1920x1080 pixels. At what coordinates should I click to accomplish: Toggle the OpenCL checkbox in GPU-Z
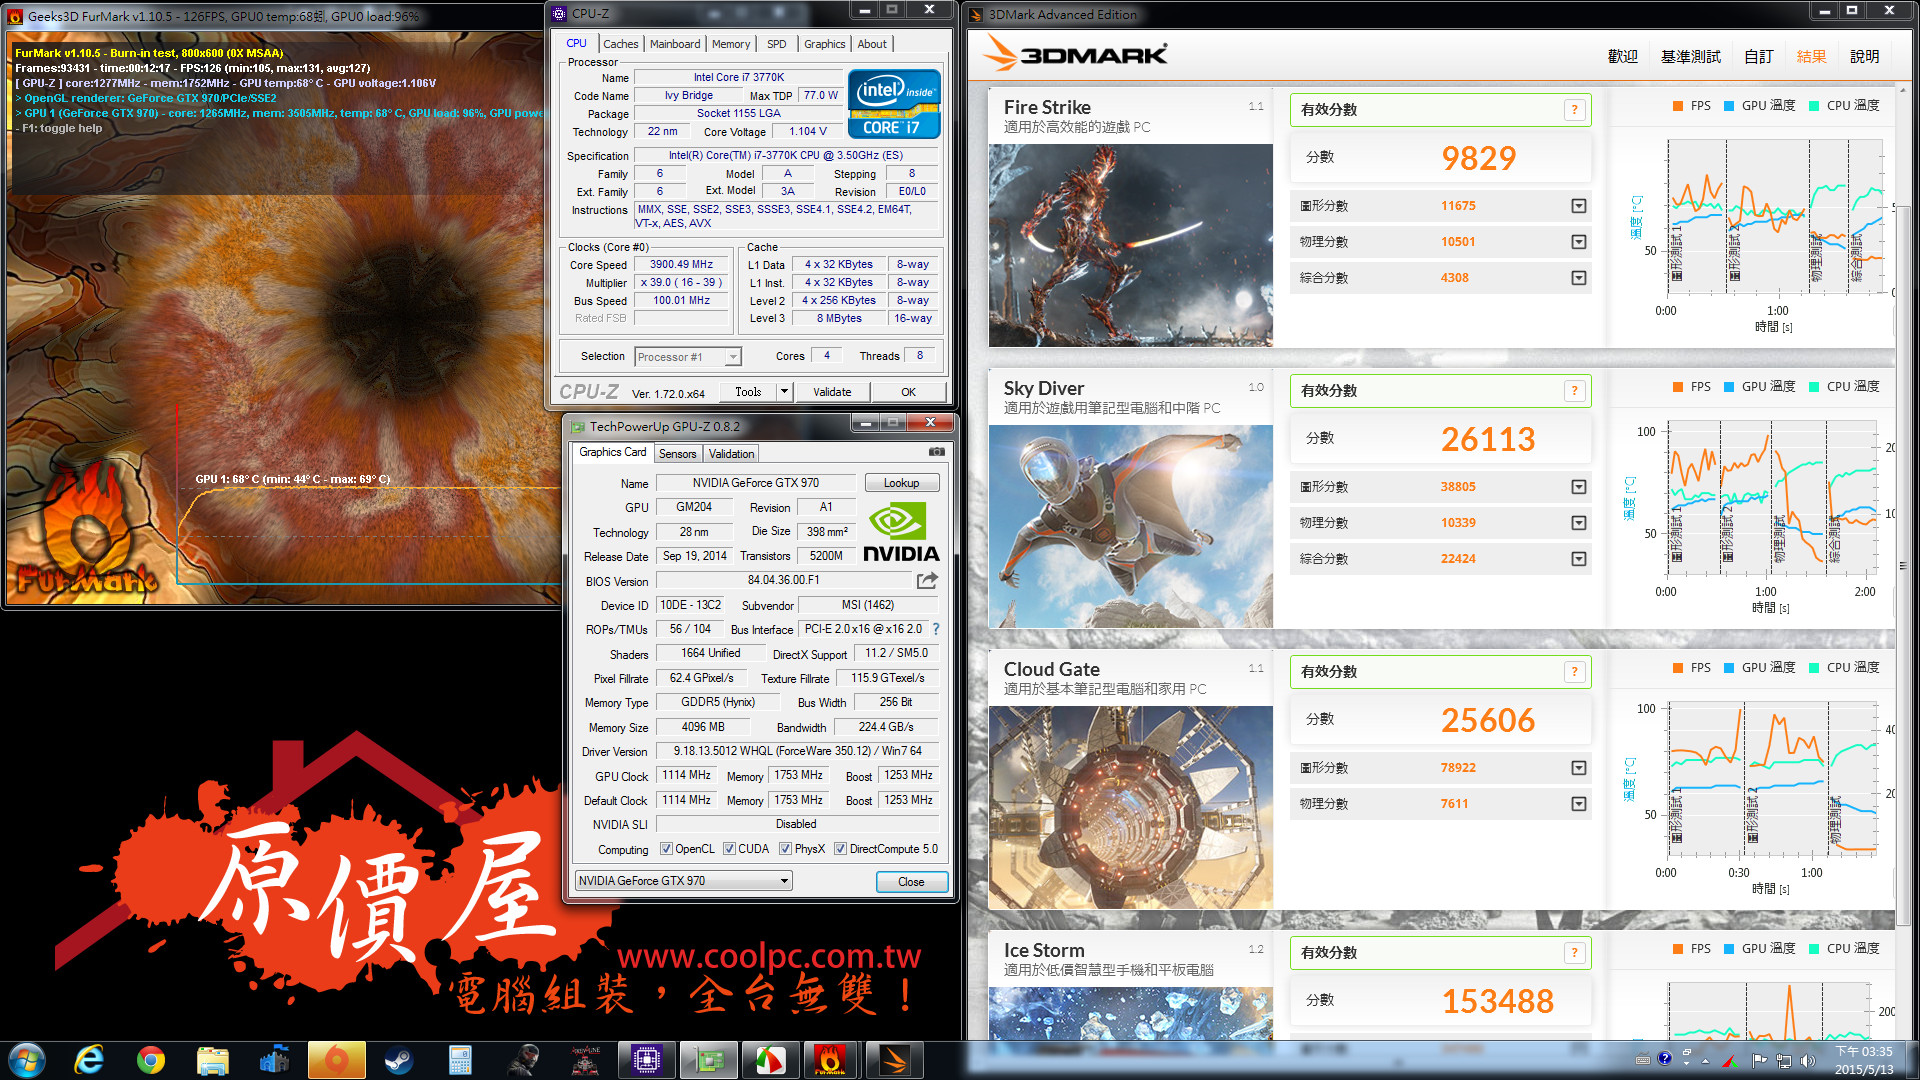(x=666, y=849)
